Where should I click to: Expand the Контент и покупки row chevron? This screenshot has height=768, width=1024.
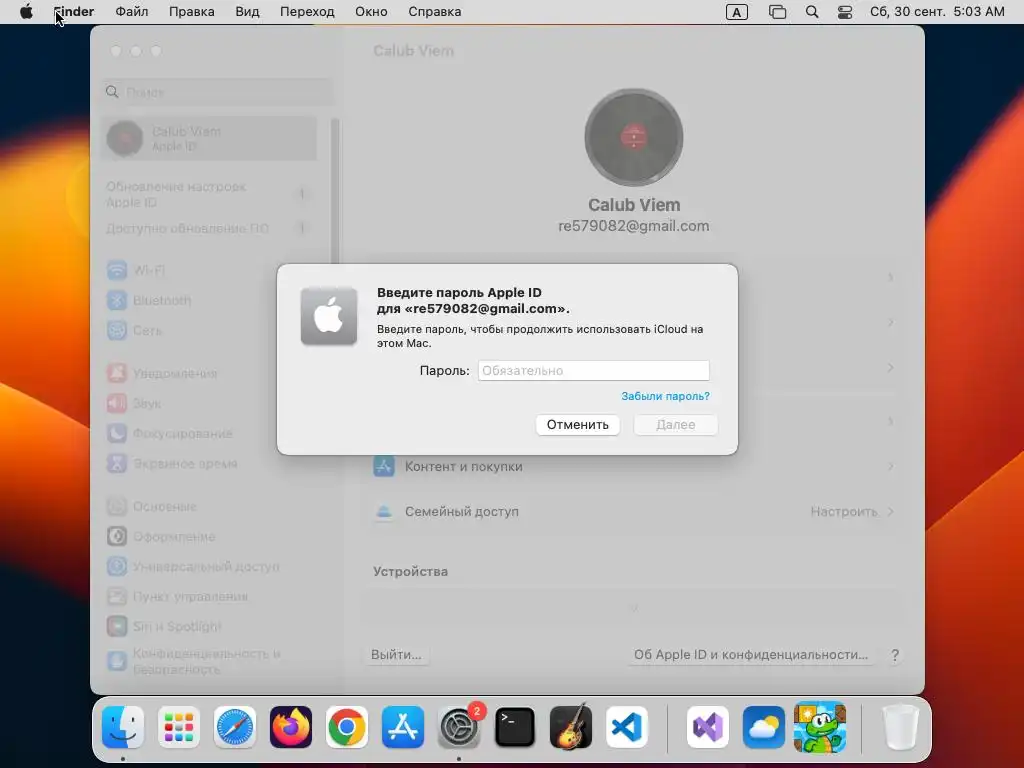pos(891,466)
